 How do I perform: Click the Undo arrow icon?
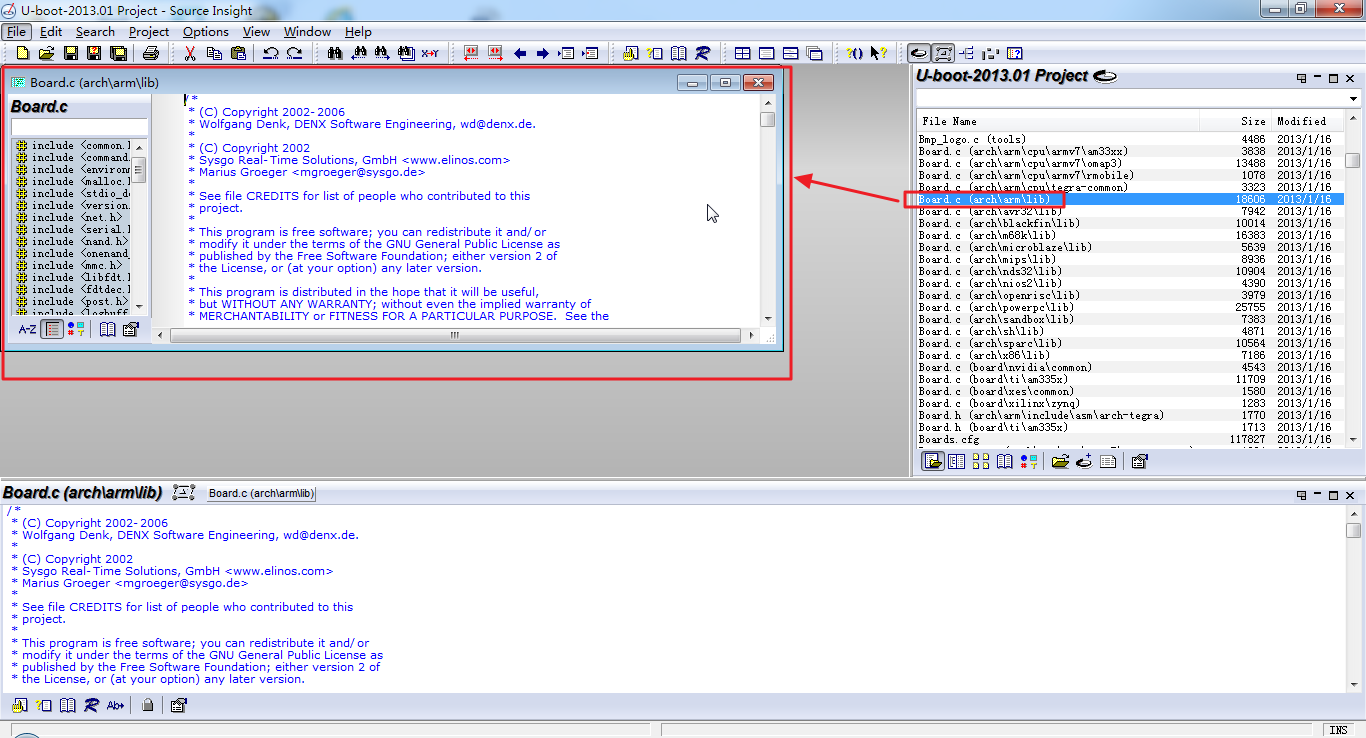[271, 53]
